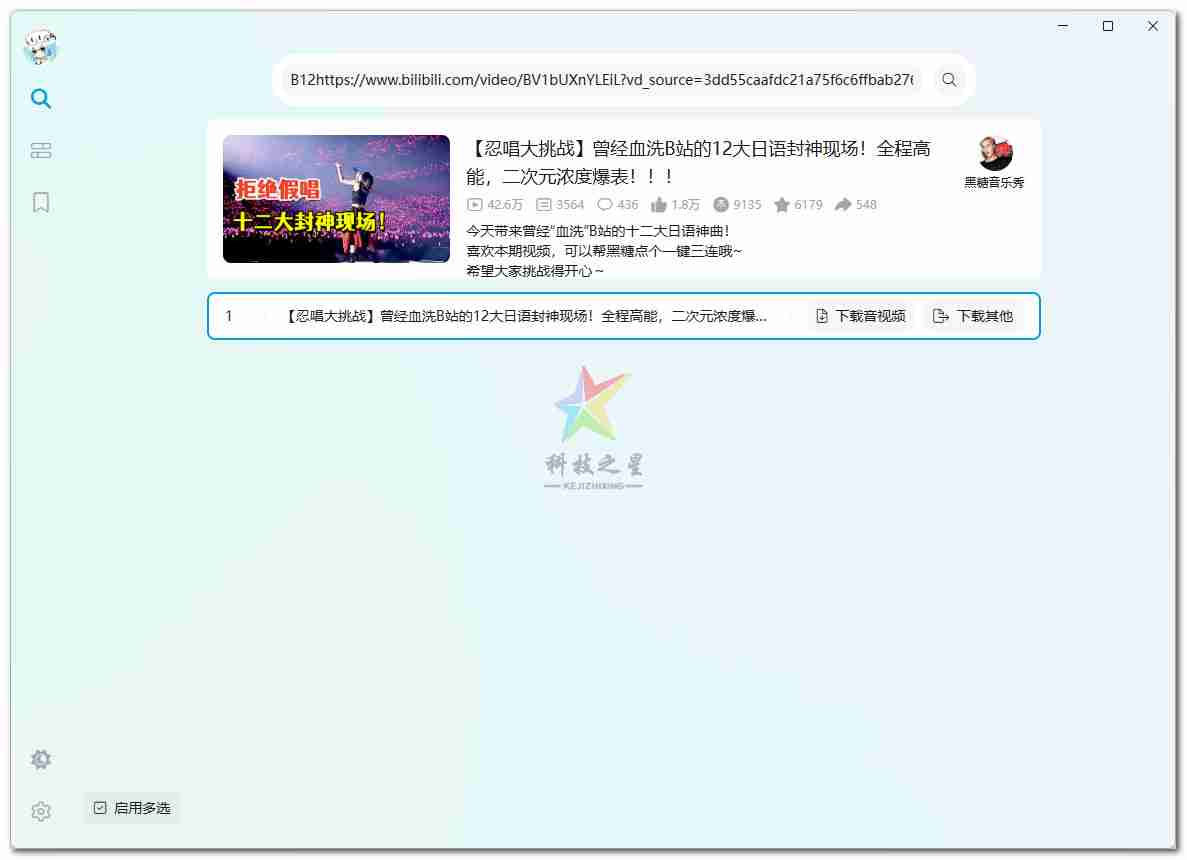This screenshot has height=860, width=1187.
Task: Click the 黑糖音乐秀 uploader avatar
Action: 994,154
